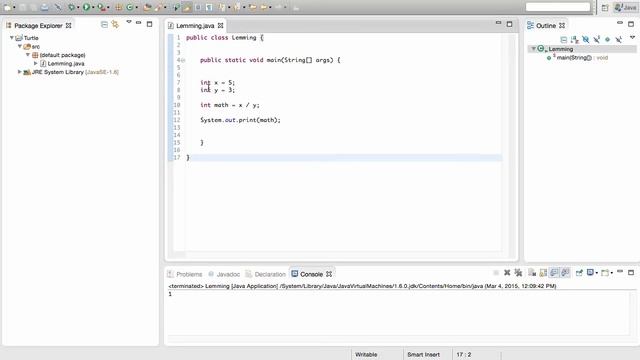Viewport: 640px width, 360px height.
Task: Click the Smart Insert status bar entry
Action: tap(423, 355)
